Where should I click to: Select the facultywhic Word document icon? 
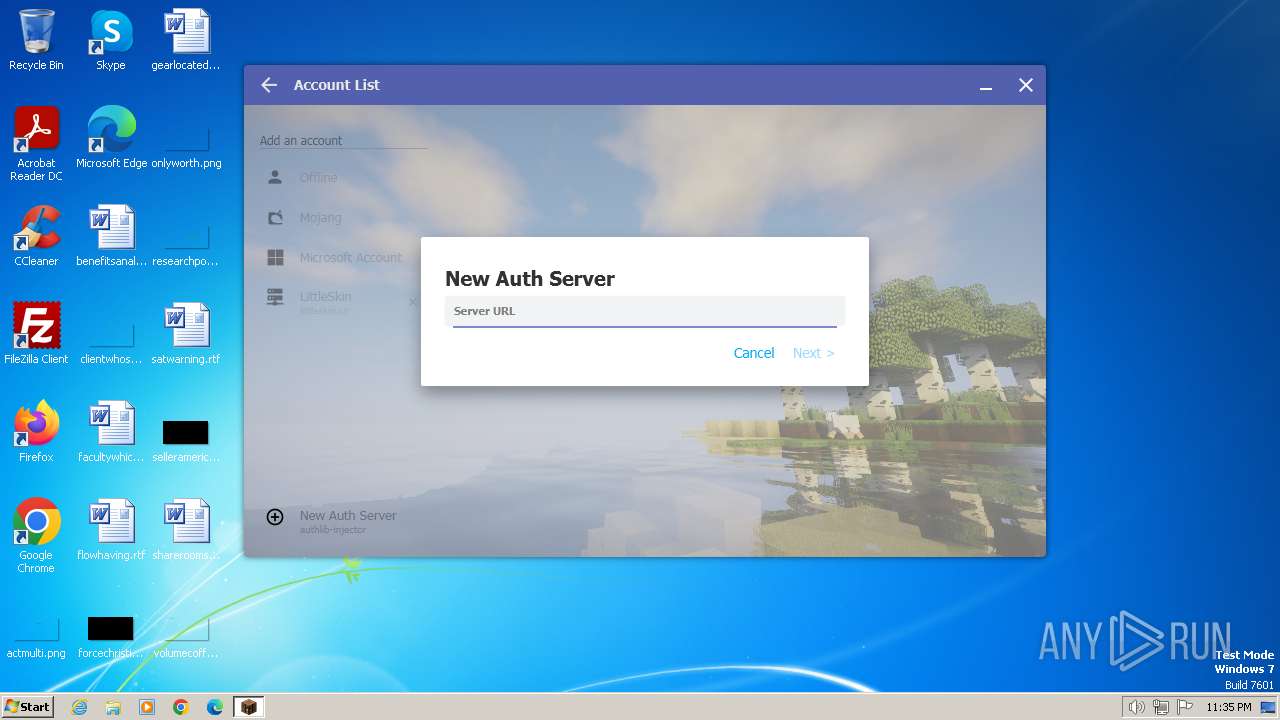pos(111,432)
